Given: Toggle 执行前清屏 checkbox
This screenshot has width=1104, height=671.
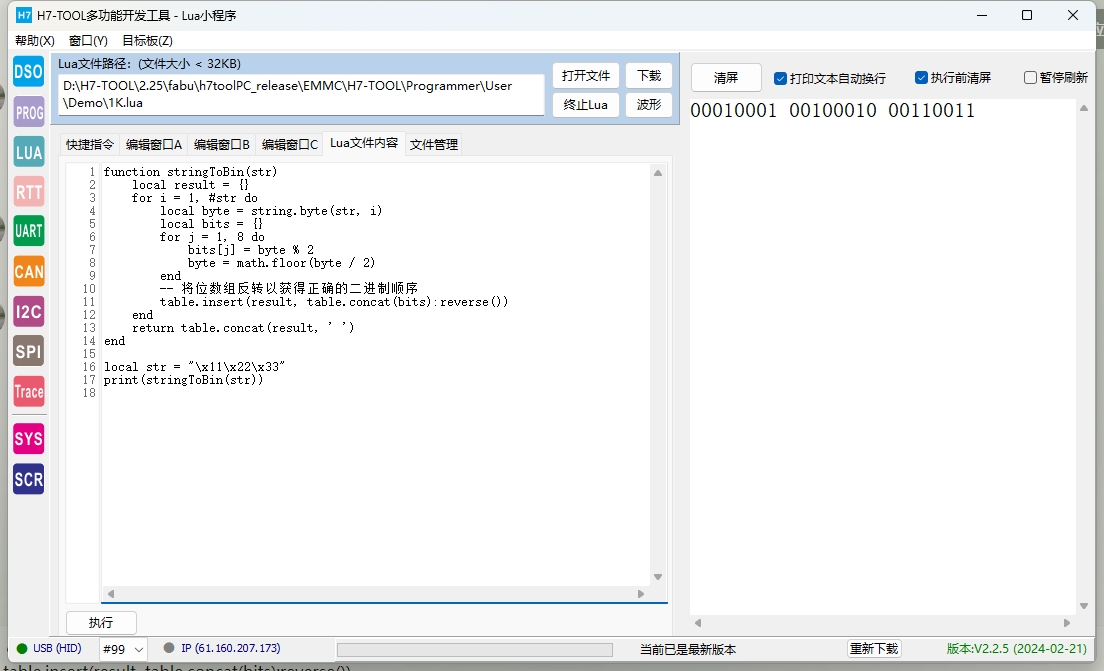Looking at the screenshot, I should coord(921,77).
